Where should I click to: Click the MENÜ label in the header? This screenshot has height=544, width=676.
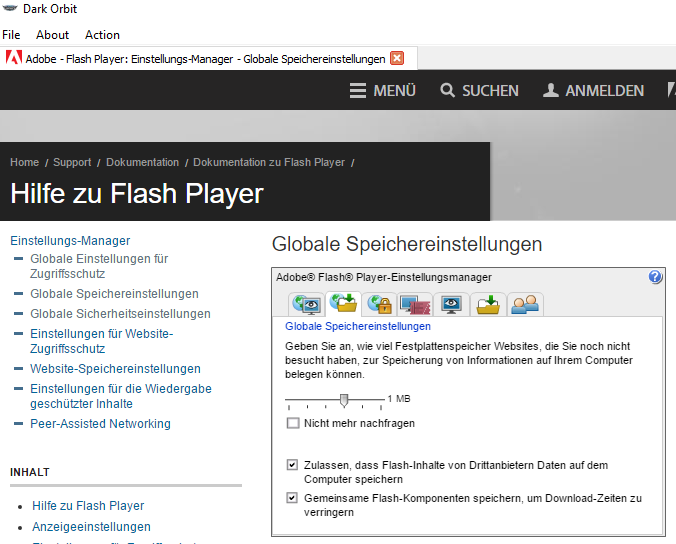pos(394,91)
